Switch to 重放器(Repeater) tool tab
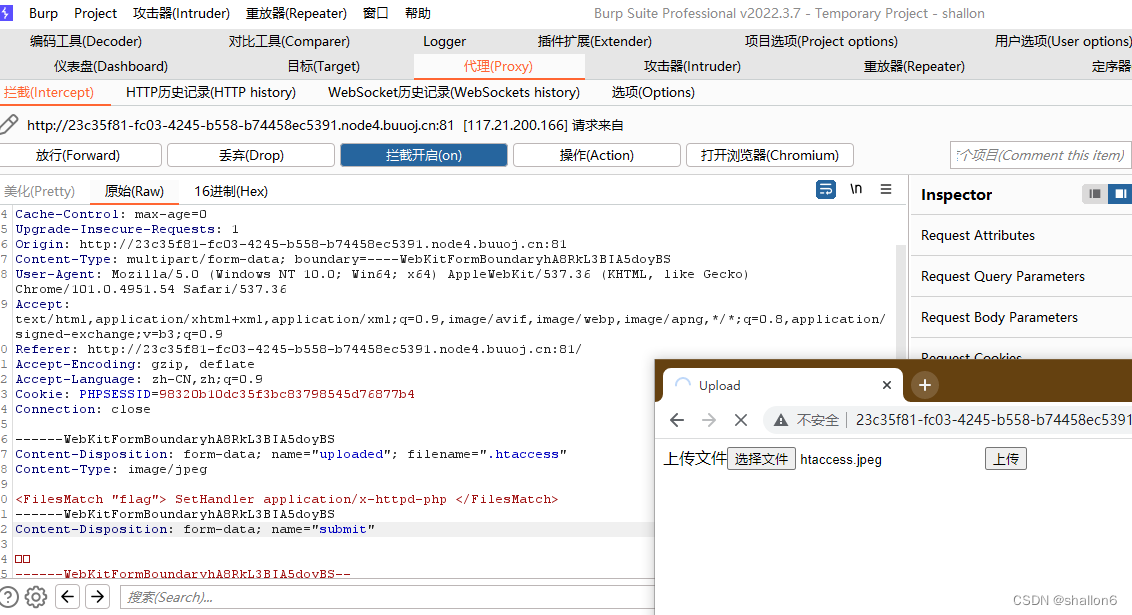This screenshot has height=615, width=1132. coord(914,66)
